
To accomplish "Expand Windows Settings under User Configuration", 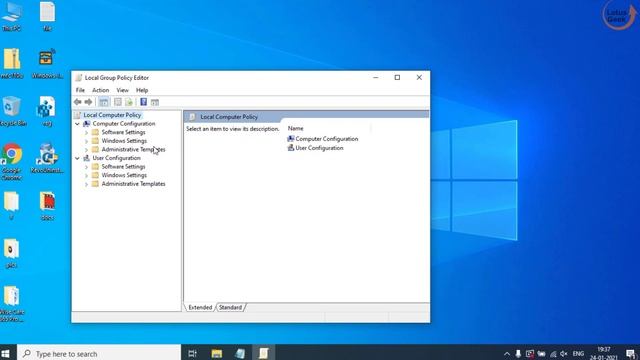I will tap(86, 175).
